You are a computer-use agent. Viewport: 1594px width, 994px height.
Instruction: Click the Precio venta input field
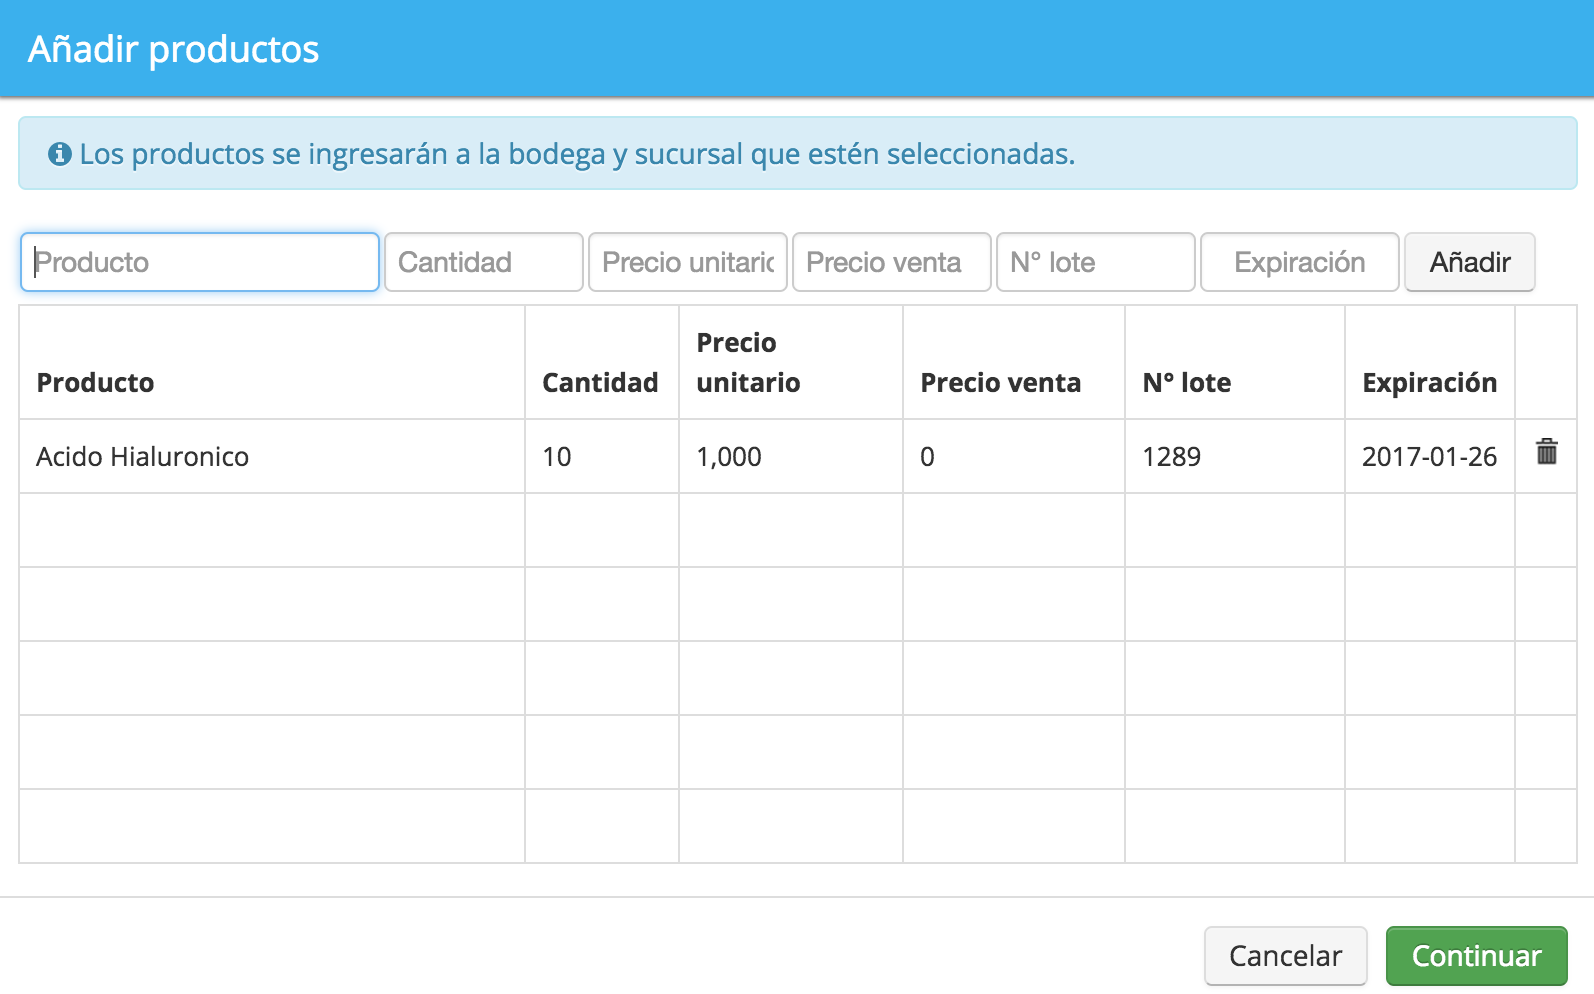(892, 262)
